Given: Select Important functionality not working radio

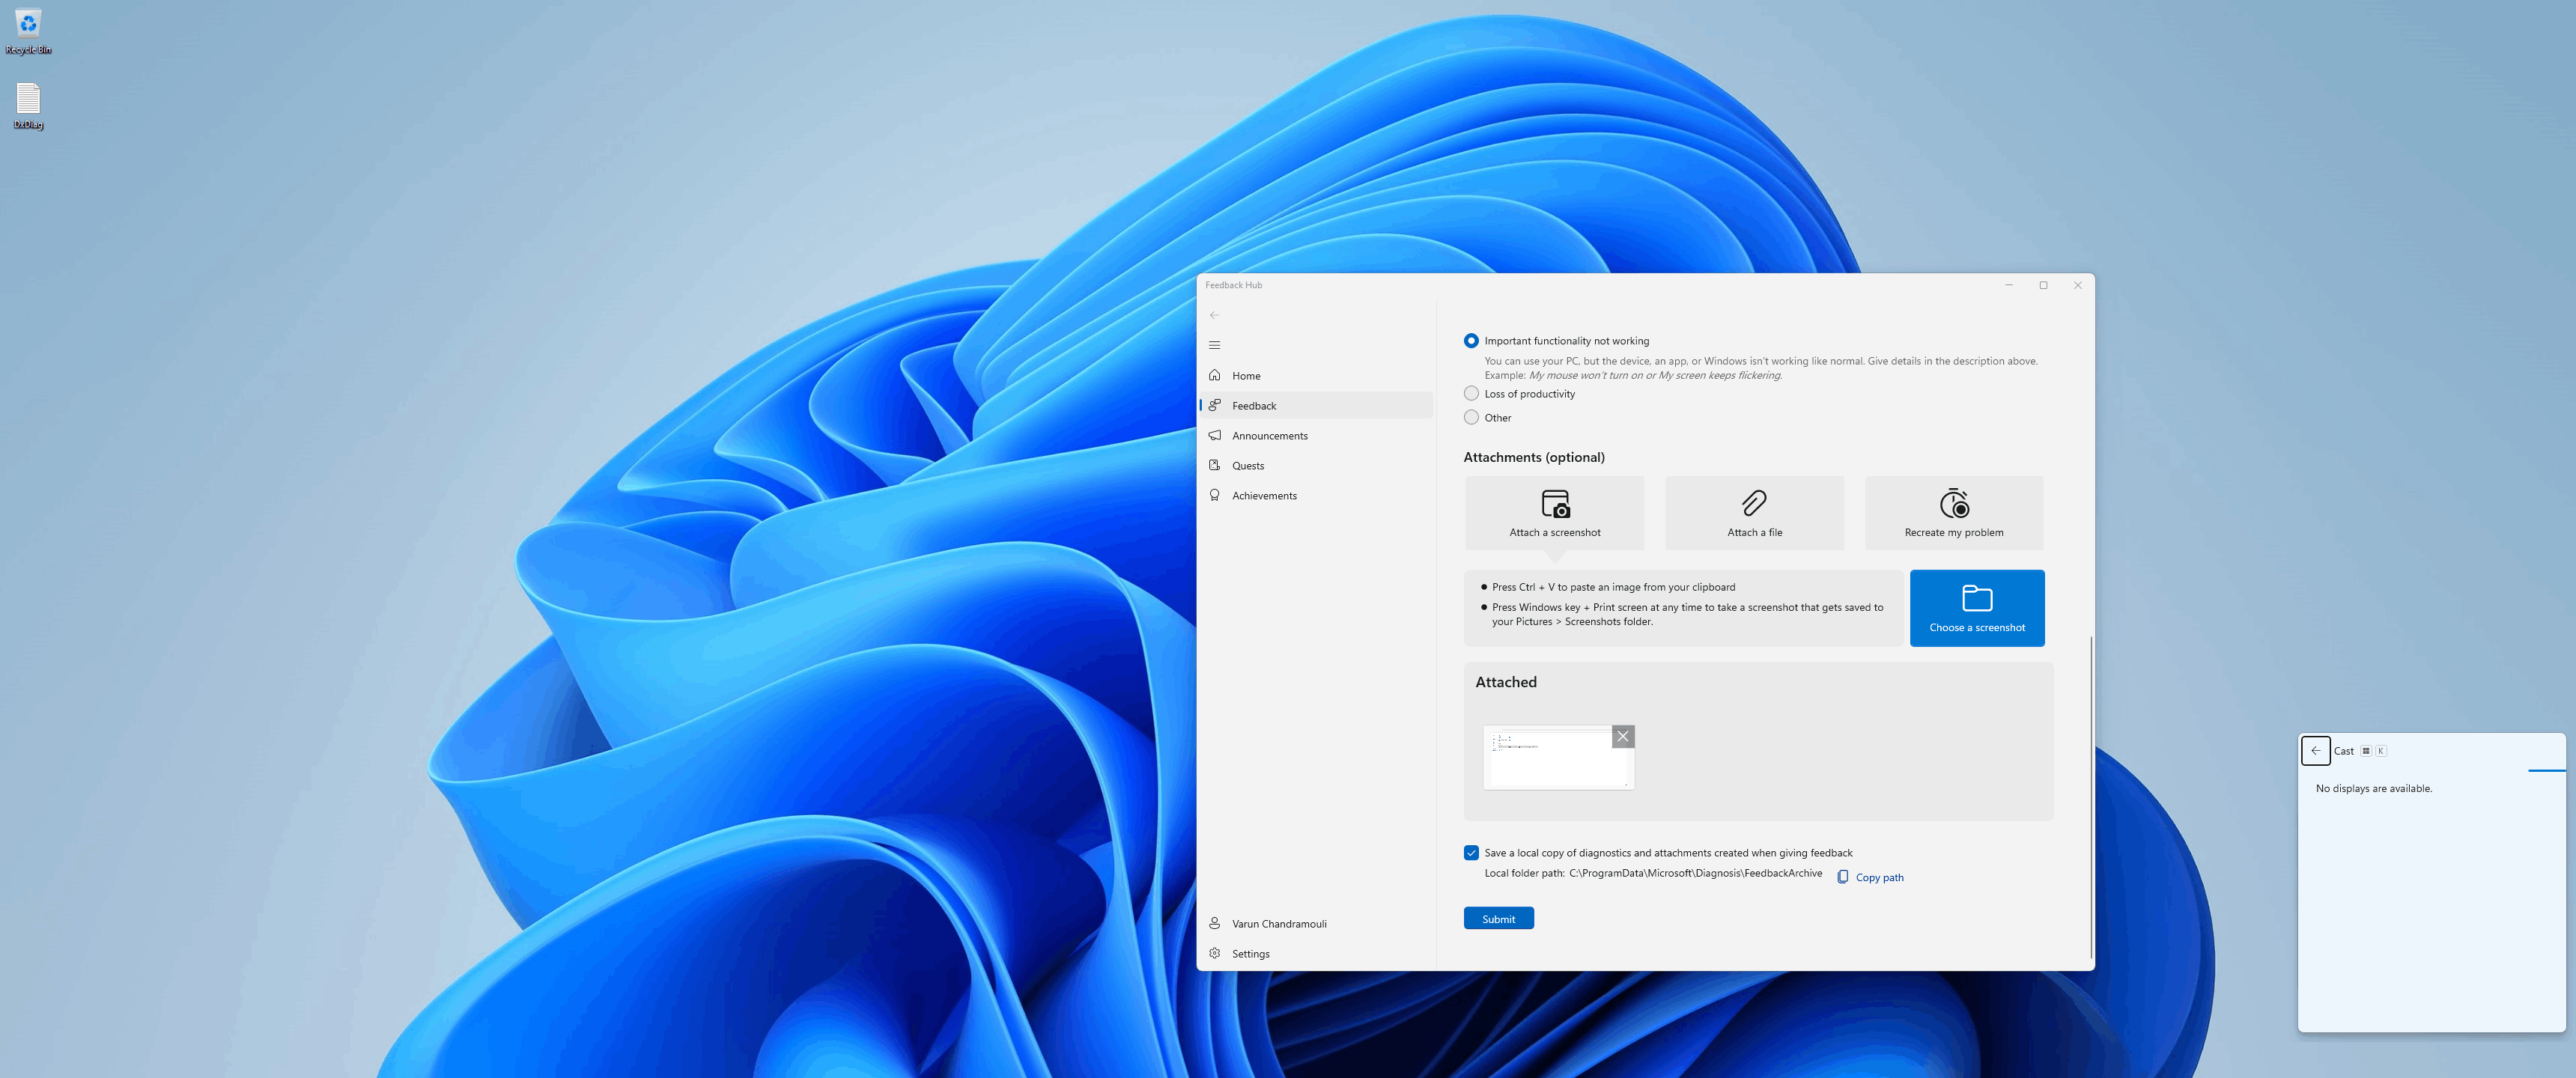Looking at the screenshot, I should coord(1471,341).
